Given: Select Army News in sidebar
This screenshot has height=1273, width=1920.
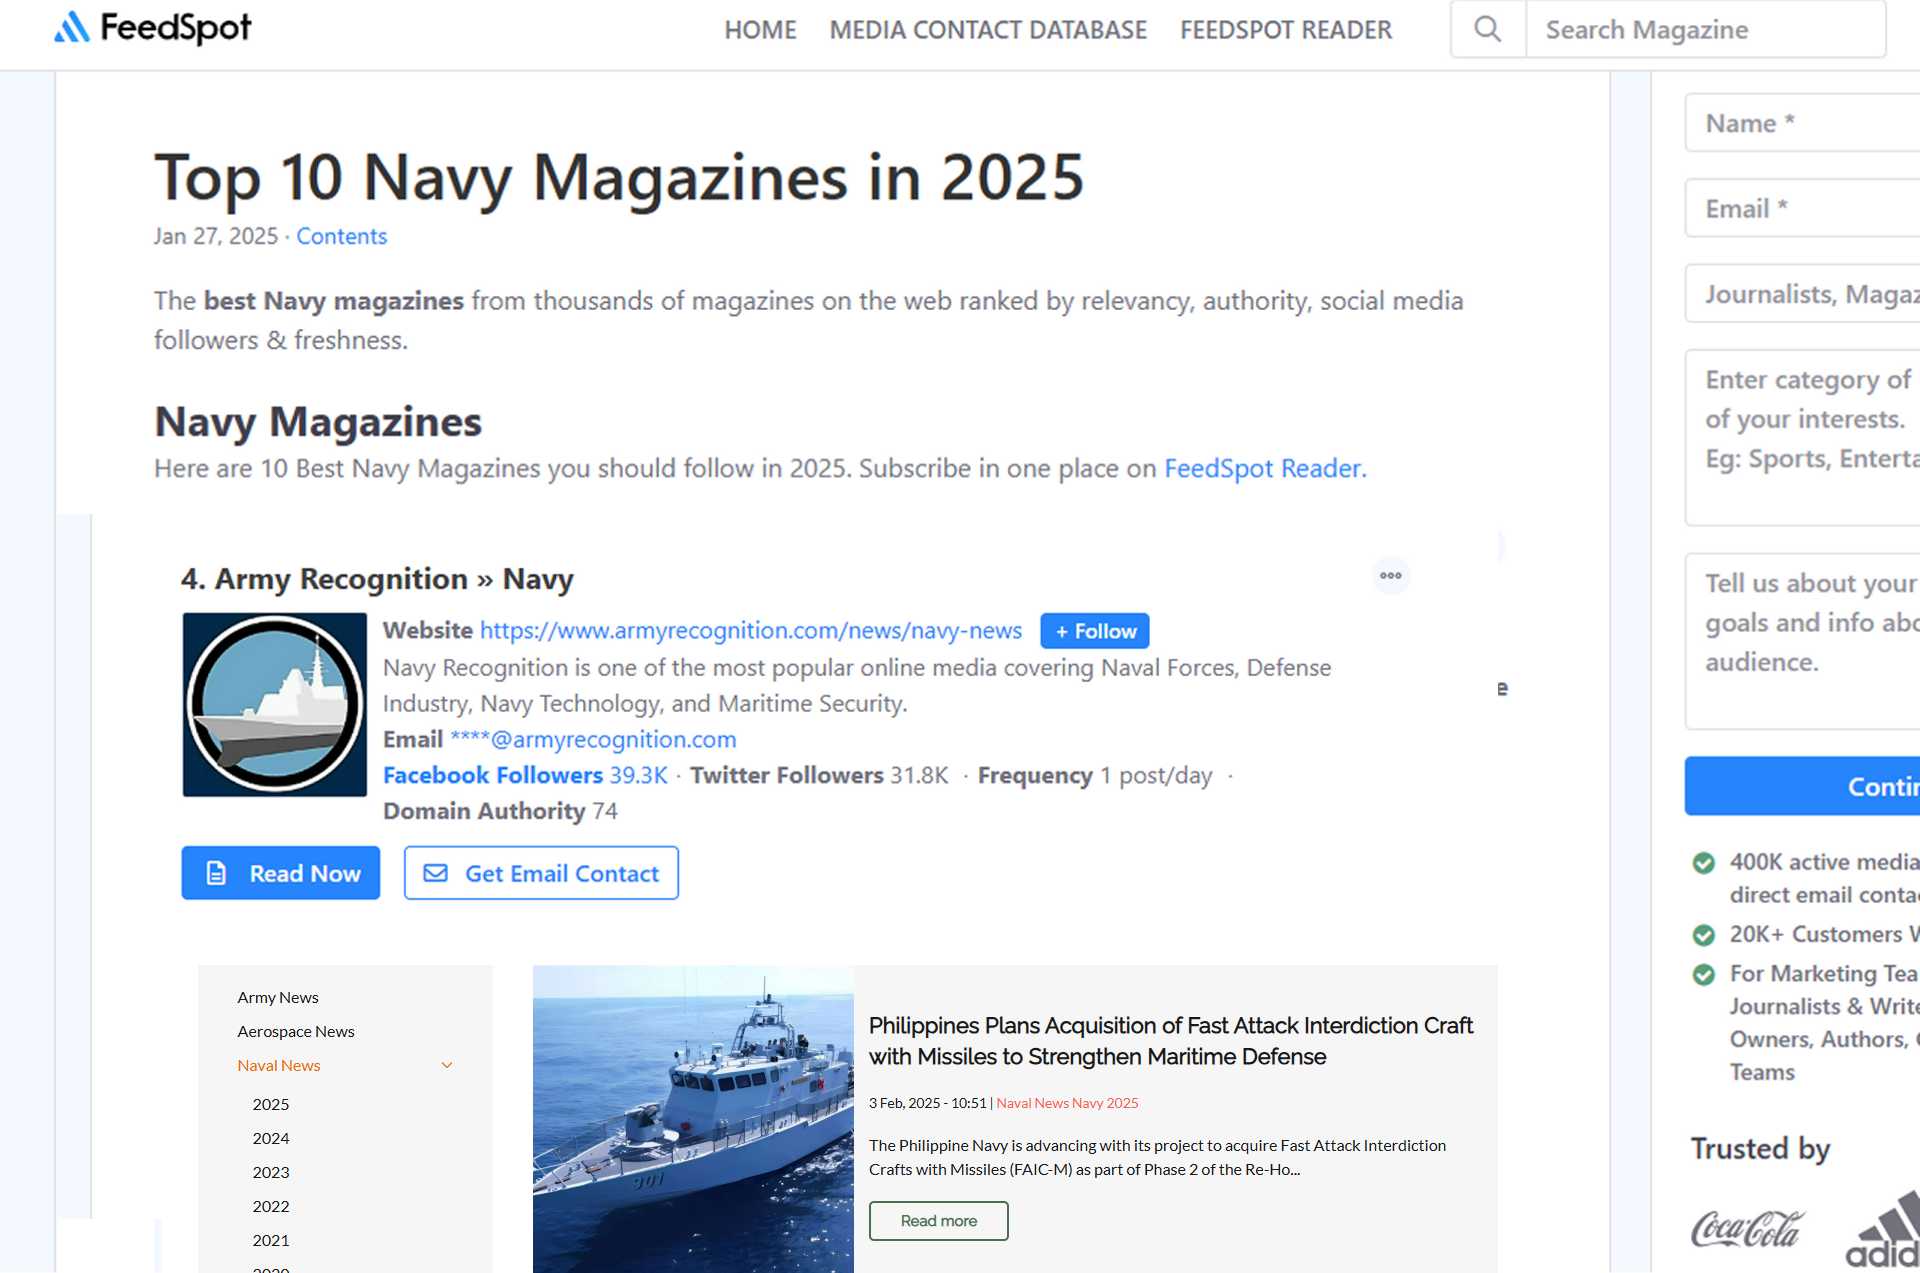Looking at the screenshot, I should click(x=278, y=997).
